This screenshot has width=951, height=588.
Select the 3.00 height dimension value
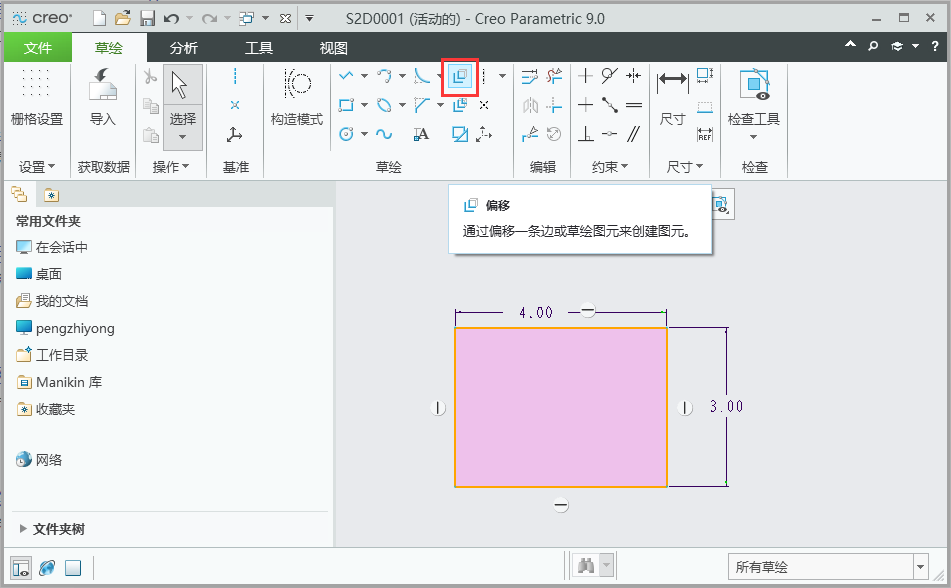(x=727, y=407)
